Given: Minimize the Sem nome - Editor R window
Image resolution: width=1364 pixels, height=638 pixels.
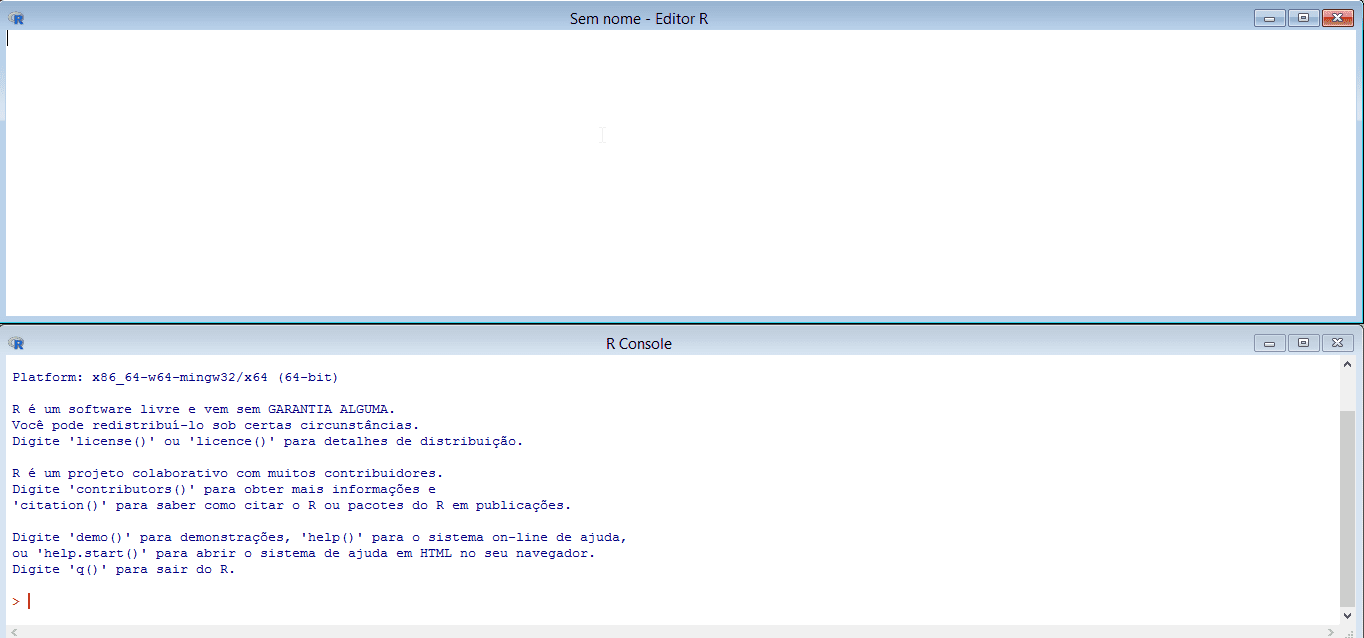Looking at the screenshot, I should (1269, 18).
